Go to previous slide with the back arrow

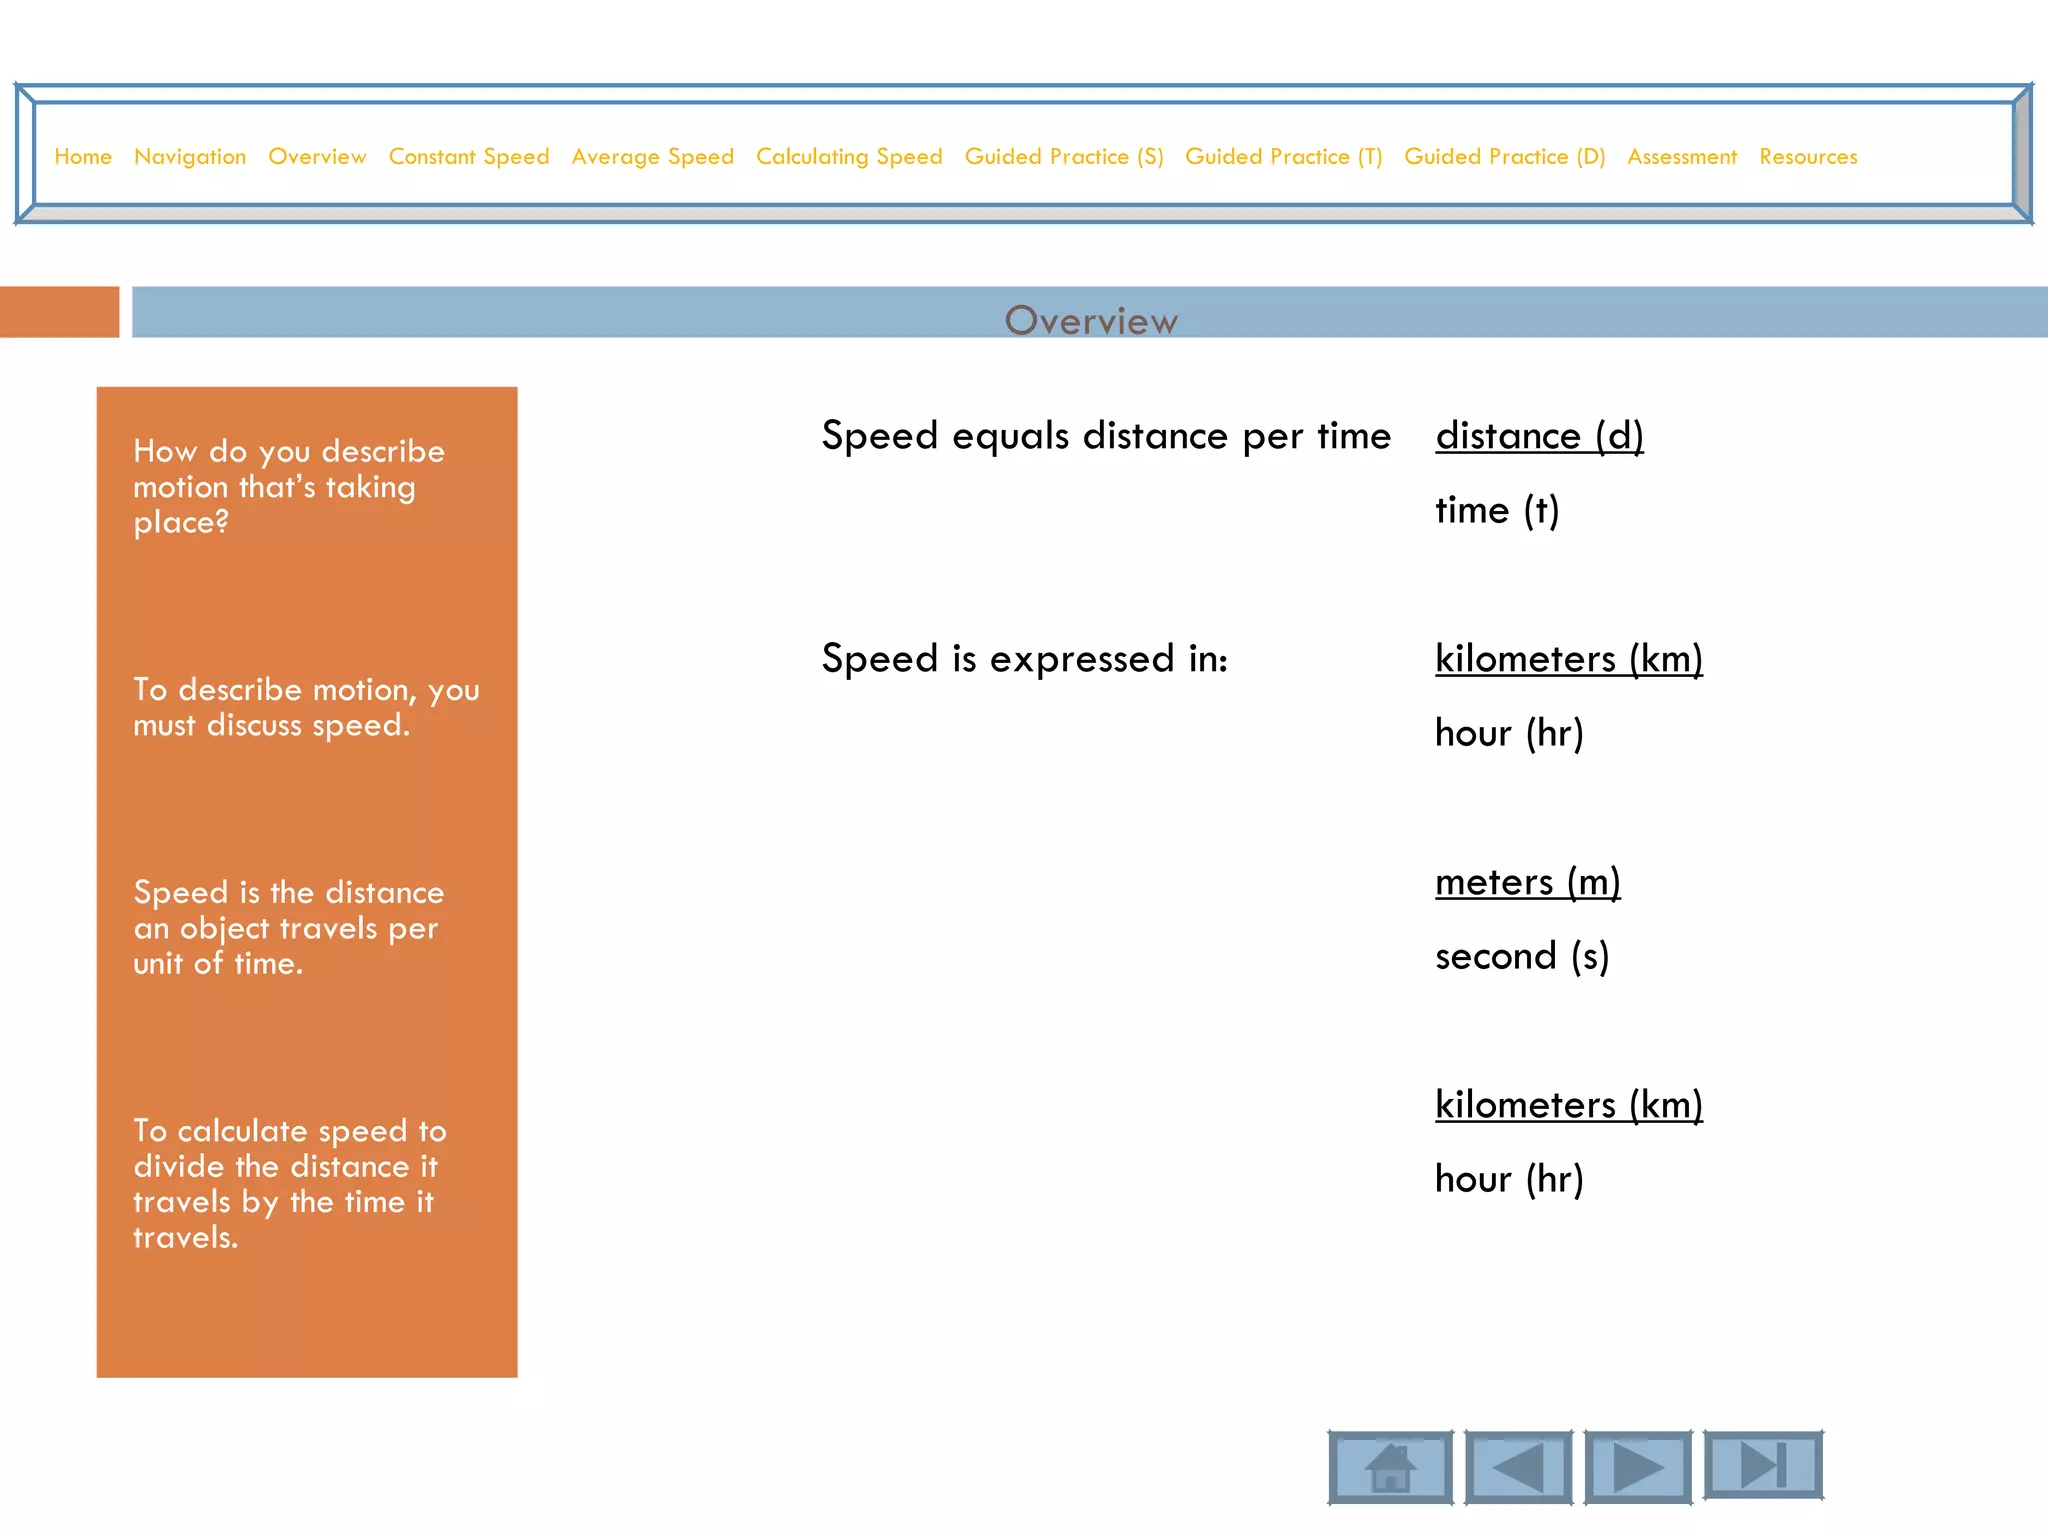[1518, 1467]
